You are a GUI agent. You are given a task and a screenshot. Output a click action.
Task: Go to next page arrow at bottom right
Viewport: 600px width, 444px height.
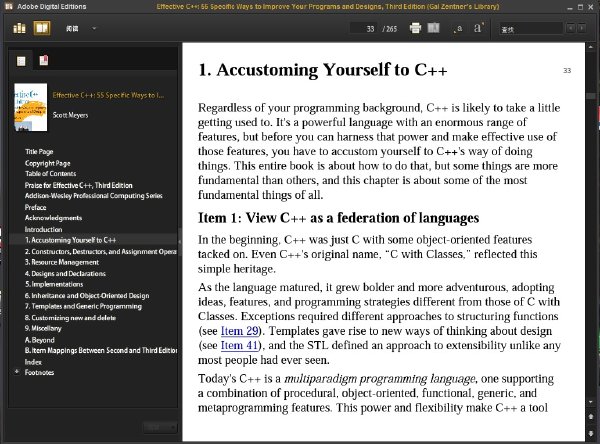coord(591,434)
